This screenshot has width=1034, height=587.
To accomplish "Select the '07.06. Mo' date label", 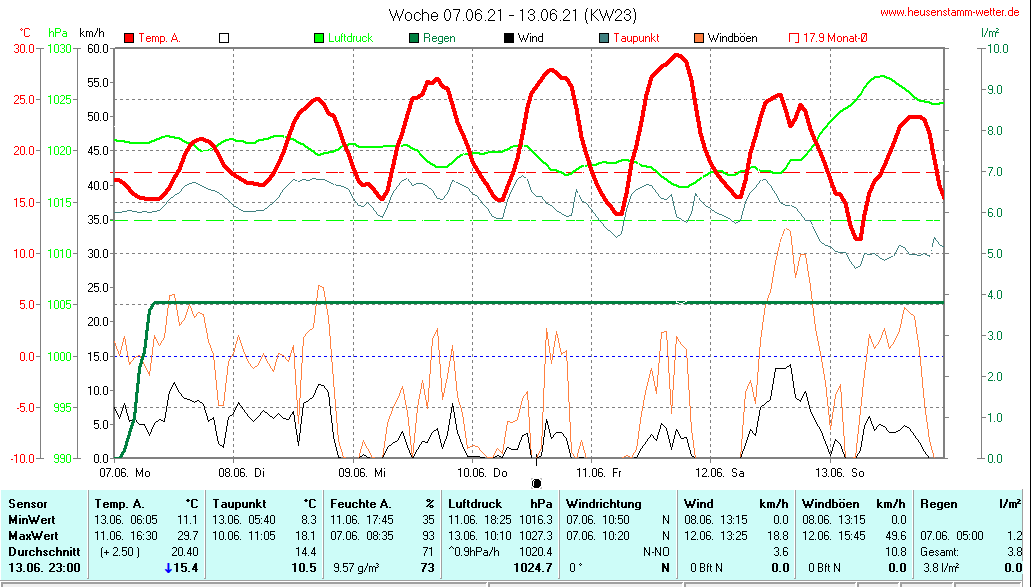I will click(125, 473).
